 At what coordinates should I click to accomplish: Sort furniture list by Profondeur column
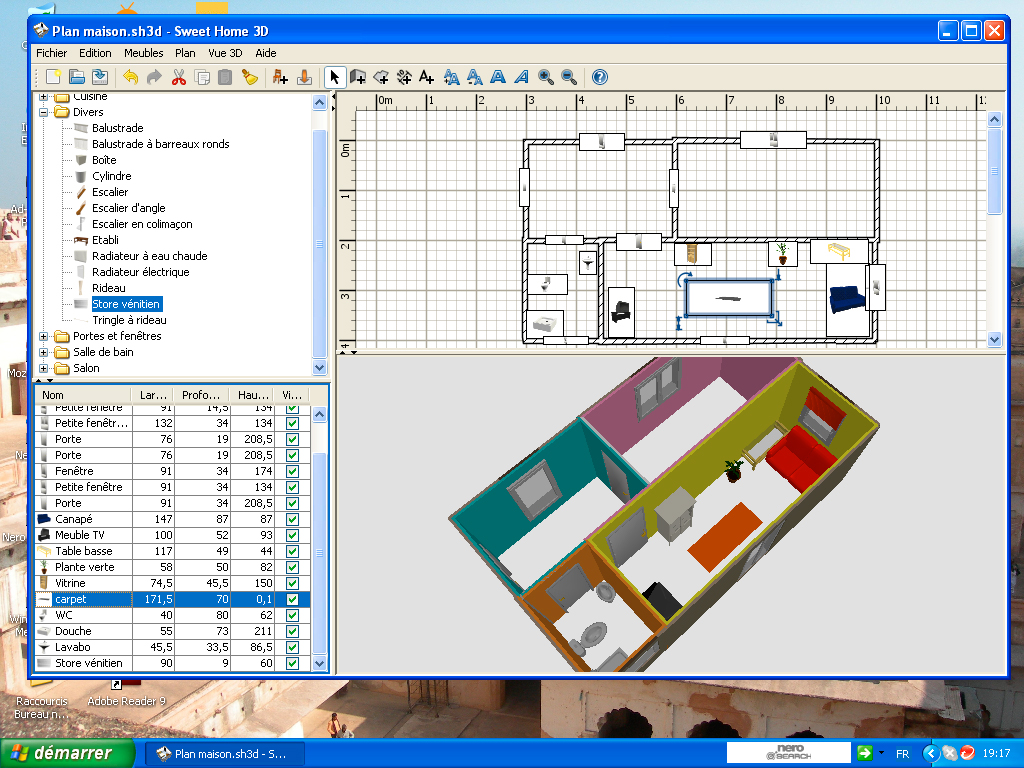pos(202,395)
